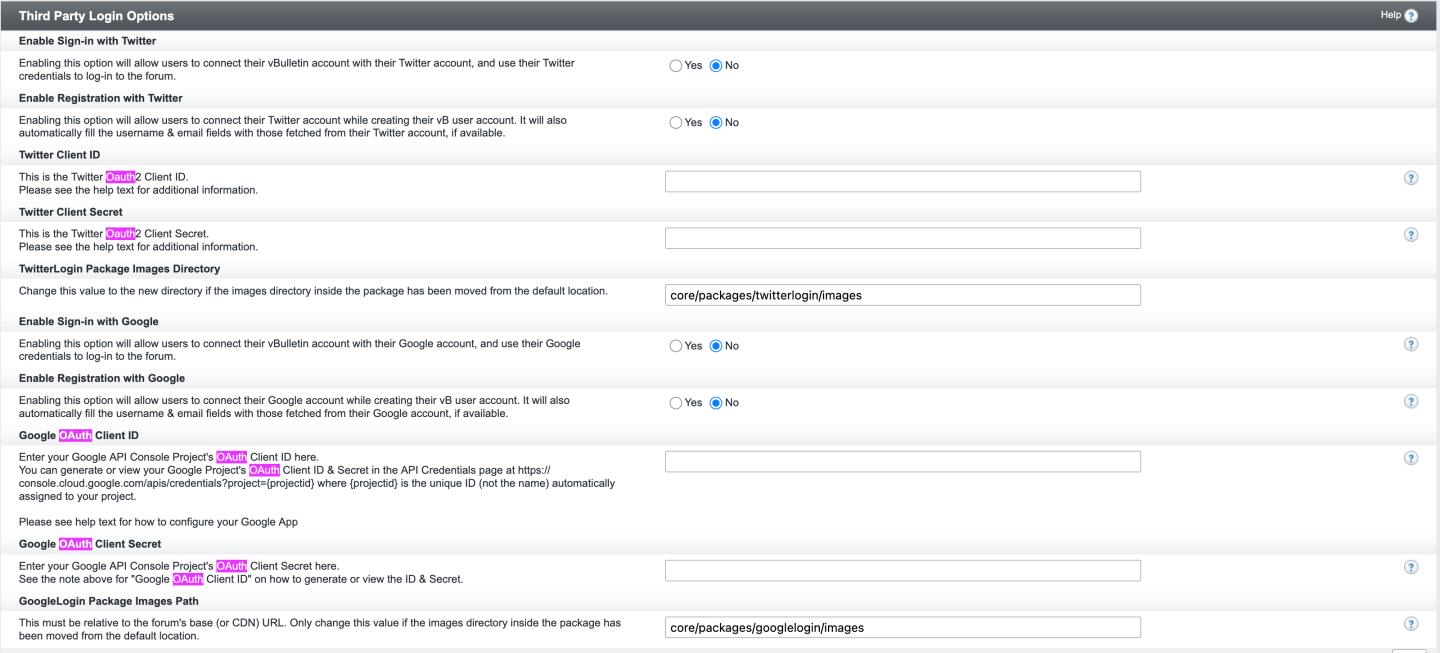This screenshot has width=1440, height=653.
Task: Open help icon for GoogleLogin Package Images Path
Action: pyautogui.click(x=1411, y=624)
